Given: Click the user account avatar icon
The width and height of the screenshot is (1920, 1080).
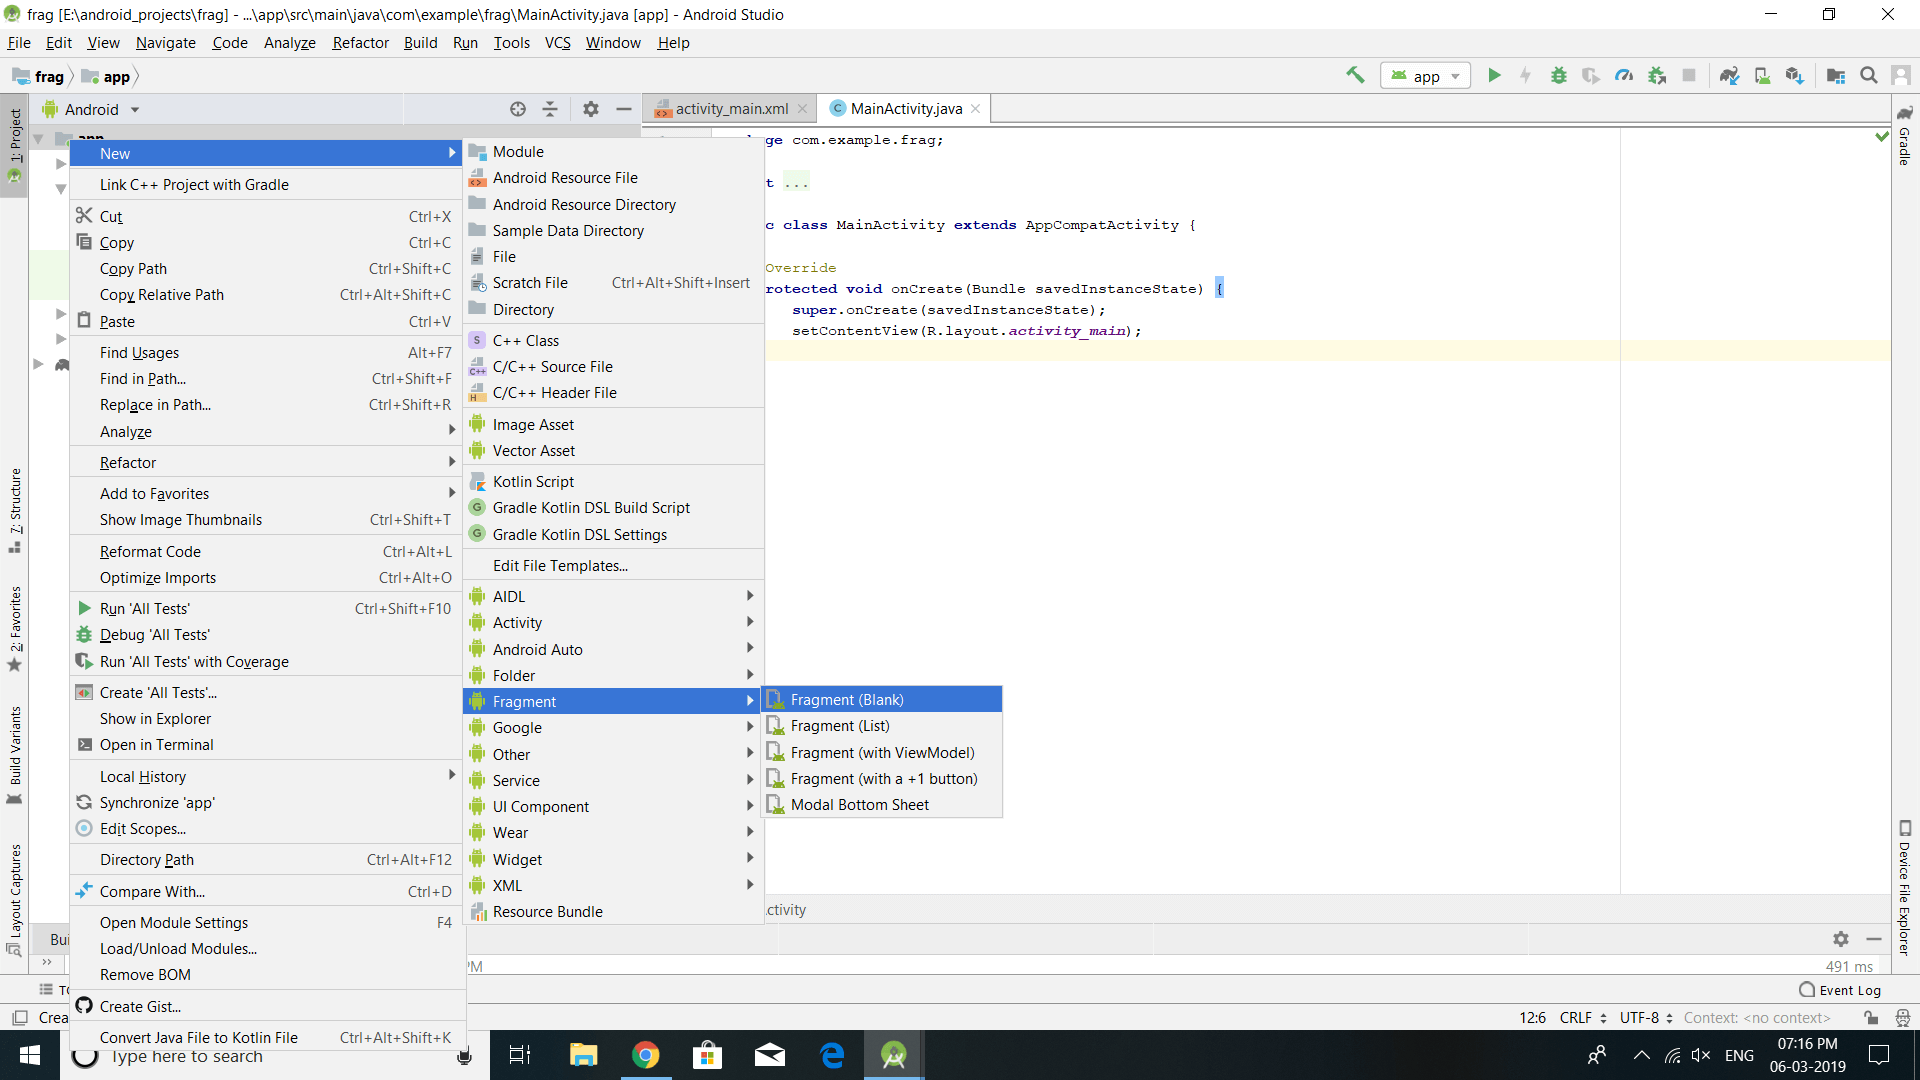Looking at the screenshot, I should pos(1901,75).
